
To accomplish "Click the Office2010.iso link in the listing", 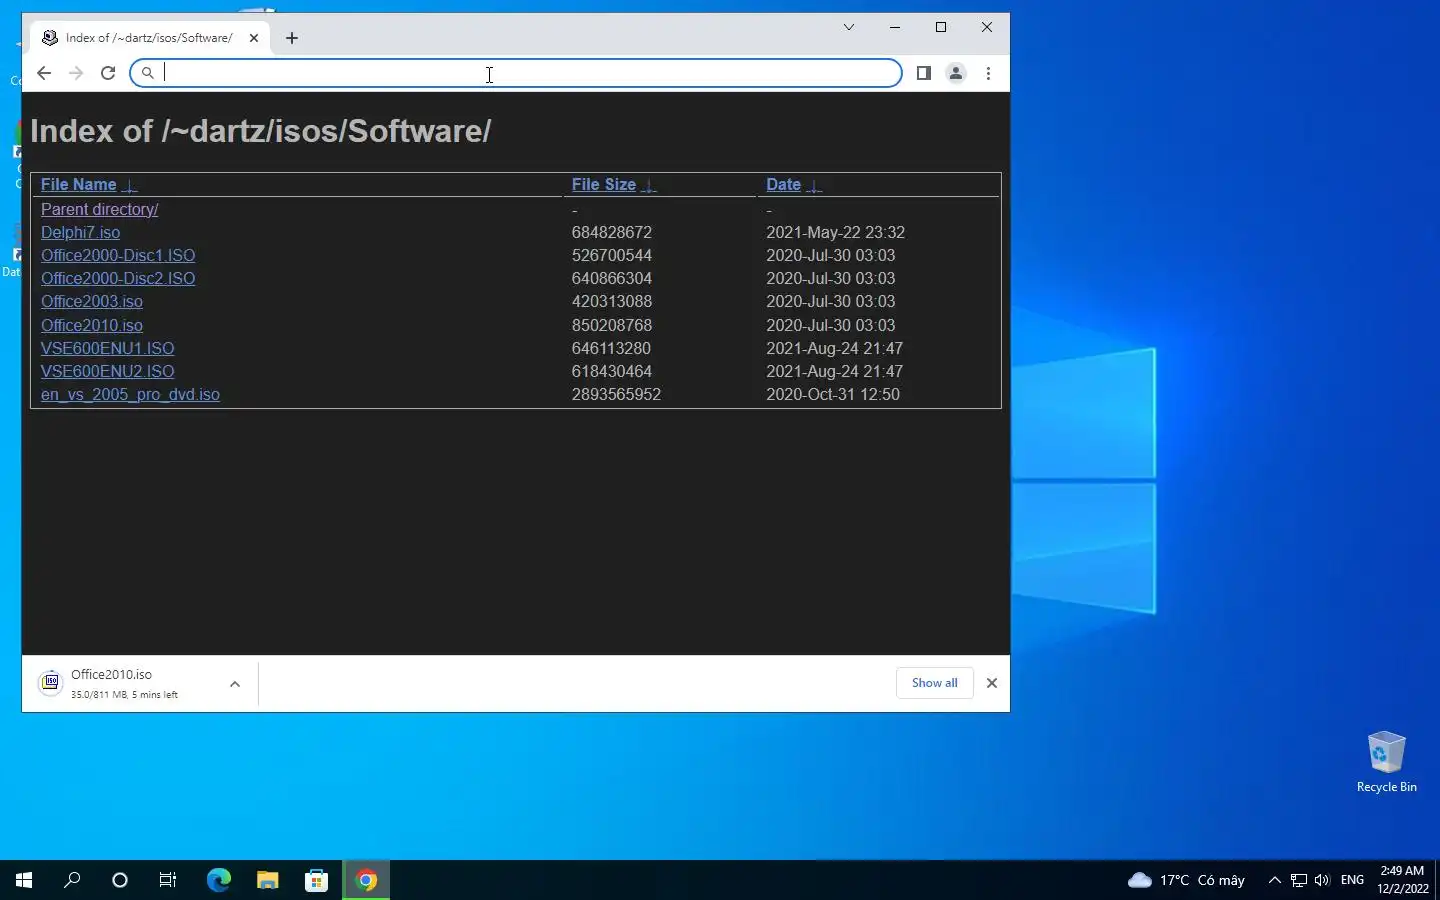I will [x=92, y=325].
